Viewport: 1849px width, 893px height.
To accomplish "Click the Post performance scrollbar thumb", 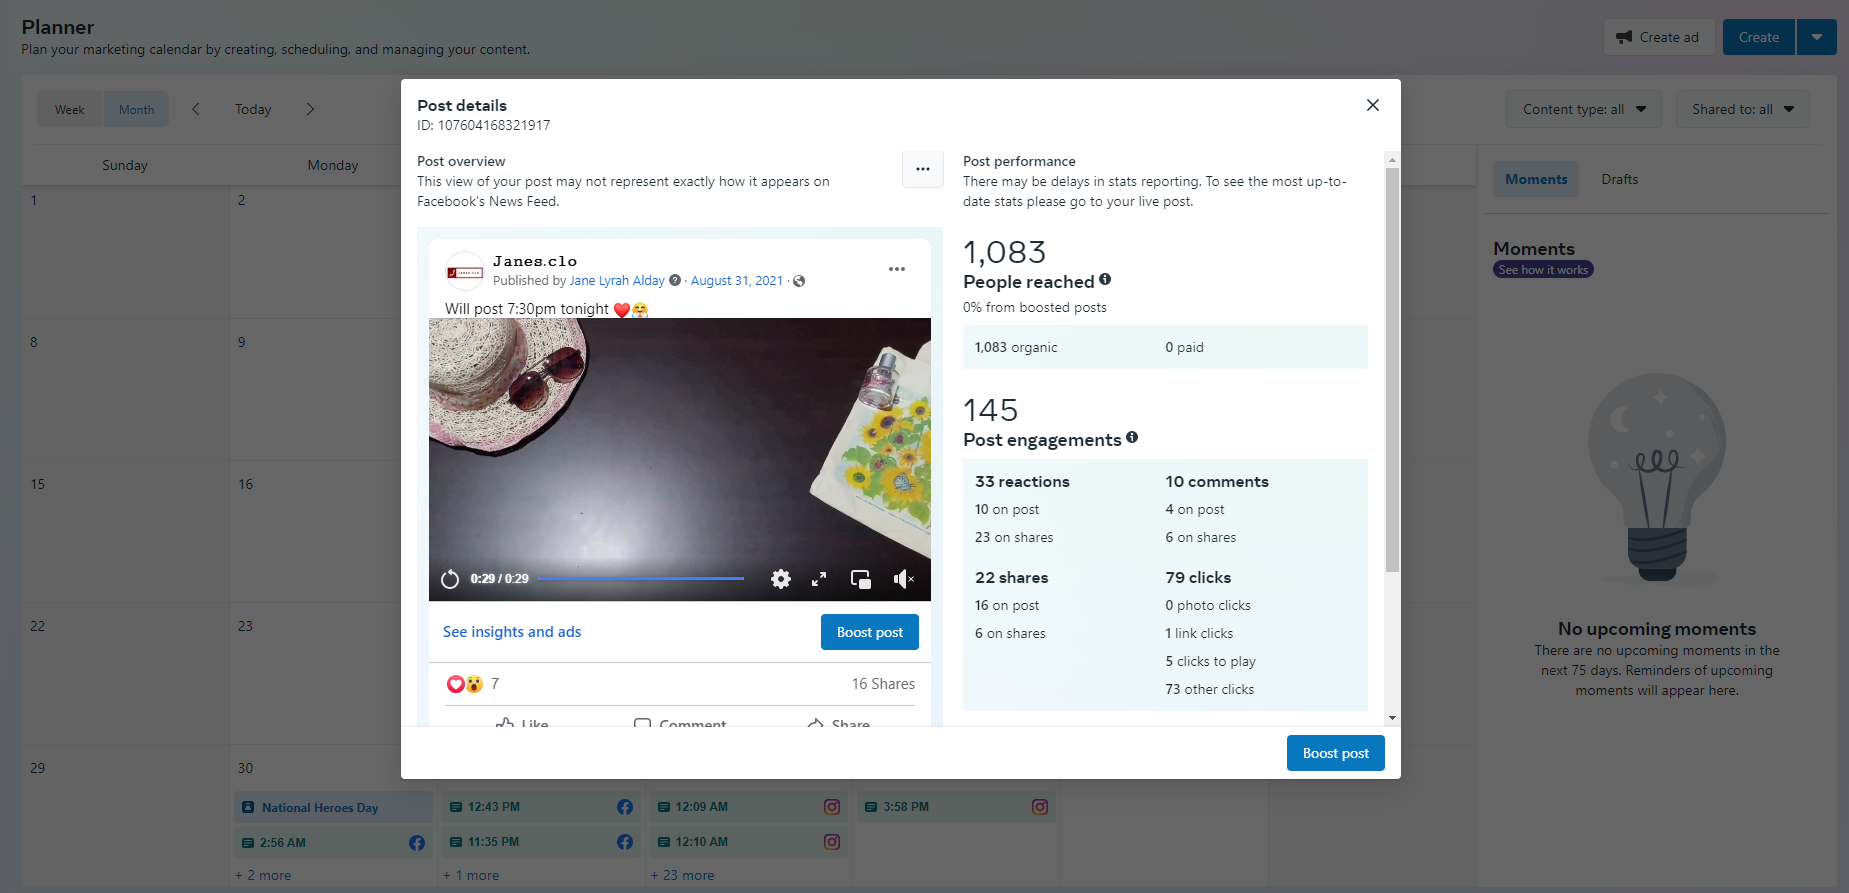I will 1392,370.
